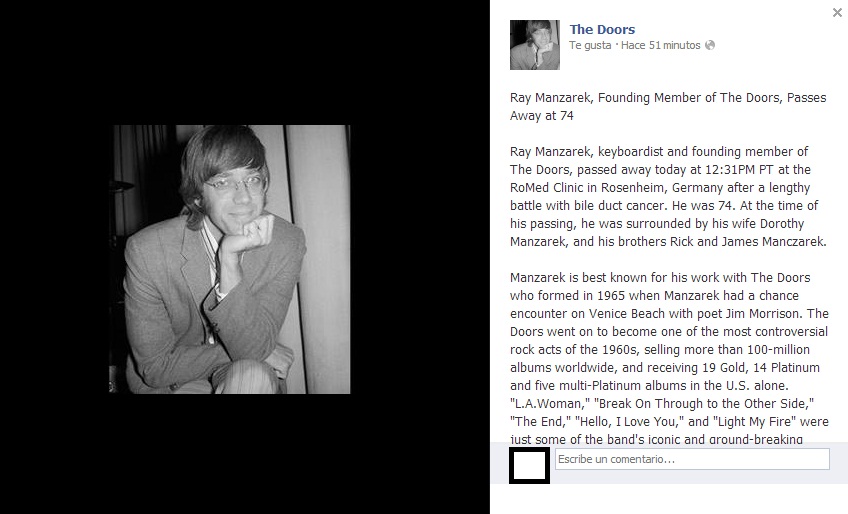This screenshot has height=514, width=848.
Task: Click the 'Passes Away at 74' headline
Action: pos(668,107)
